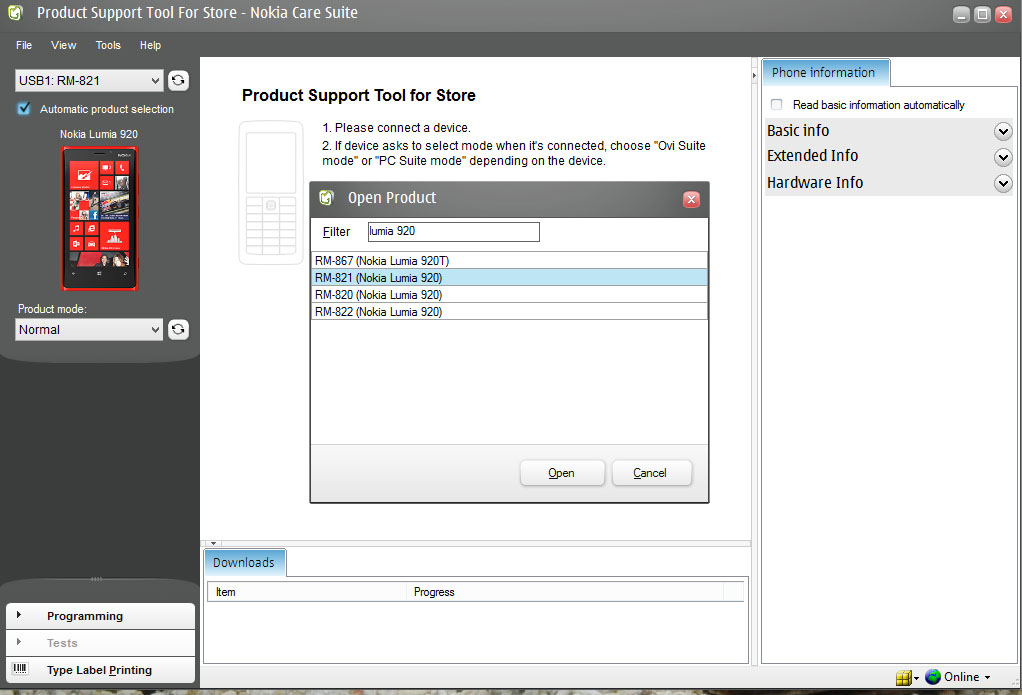The image size is (1022, 695).
Task: Select the Downloads tab
Action: tap(244, 563)
